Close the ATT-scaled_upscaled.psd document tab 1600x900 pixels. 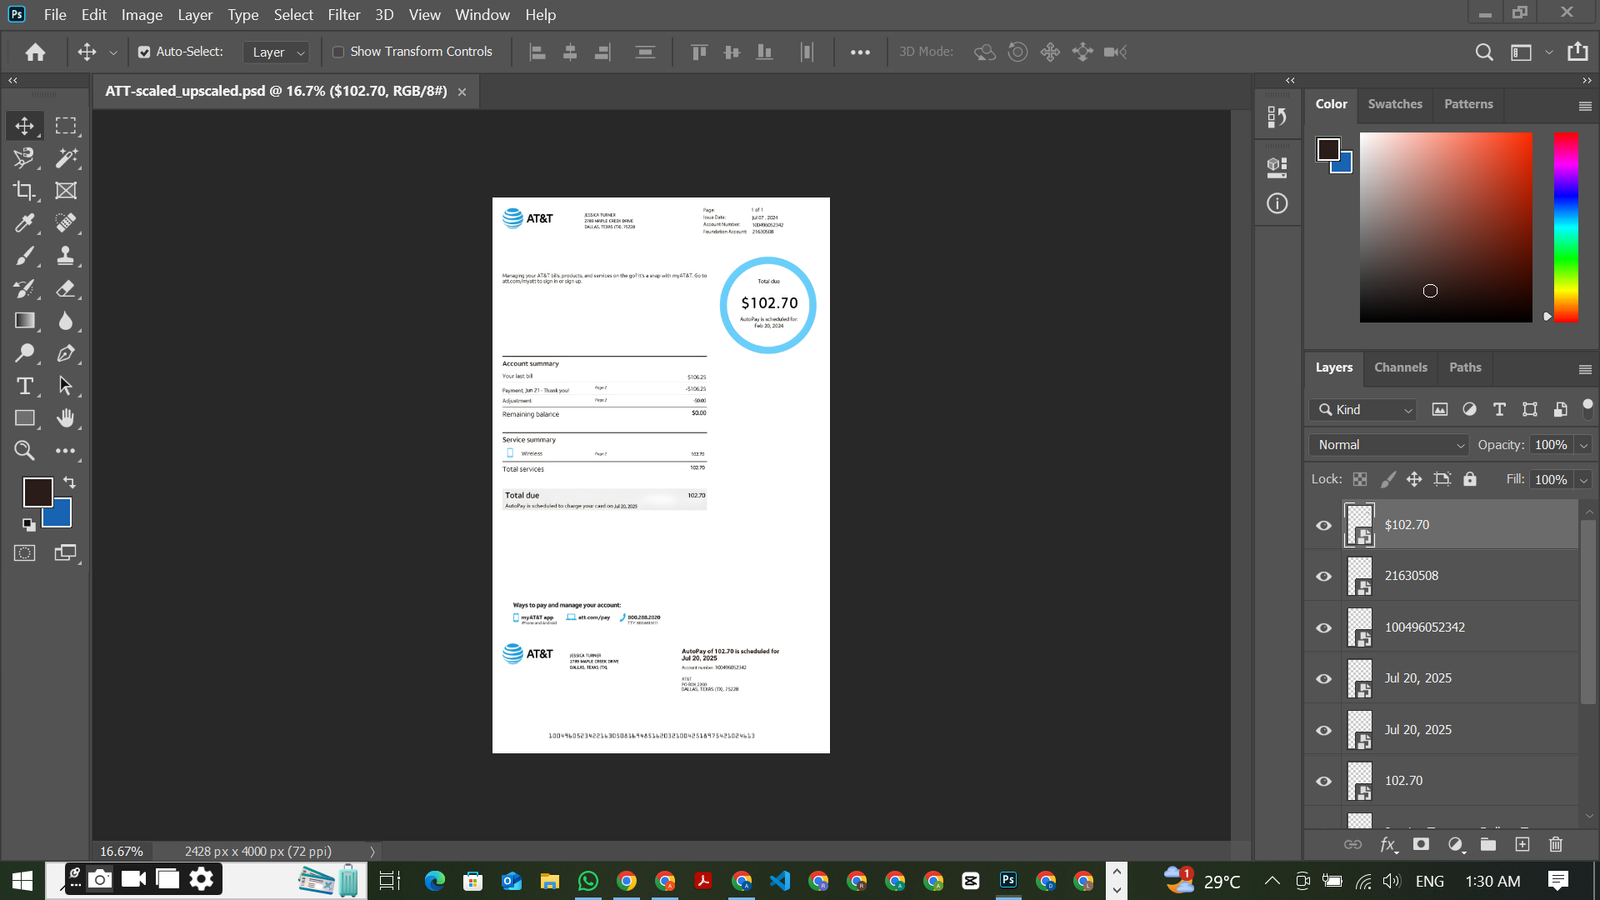pyautogui.click(x=462, y=92)
